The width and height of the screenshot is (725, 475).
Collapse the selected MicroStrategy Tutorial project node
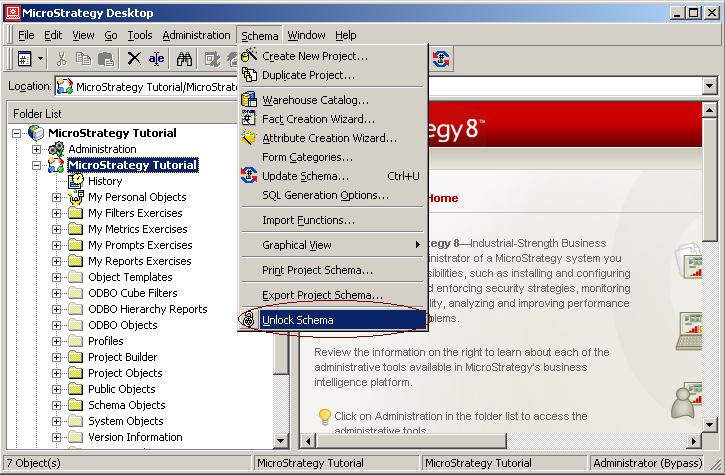pos(37,165)
